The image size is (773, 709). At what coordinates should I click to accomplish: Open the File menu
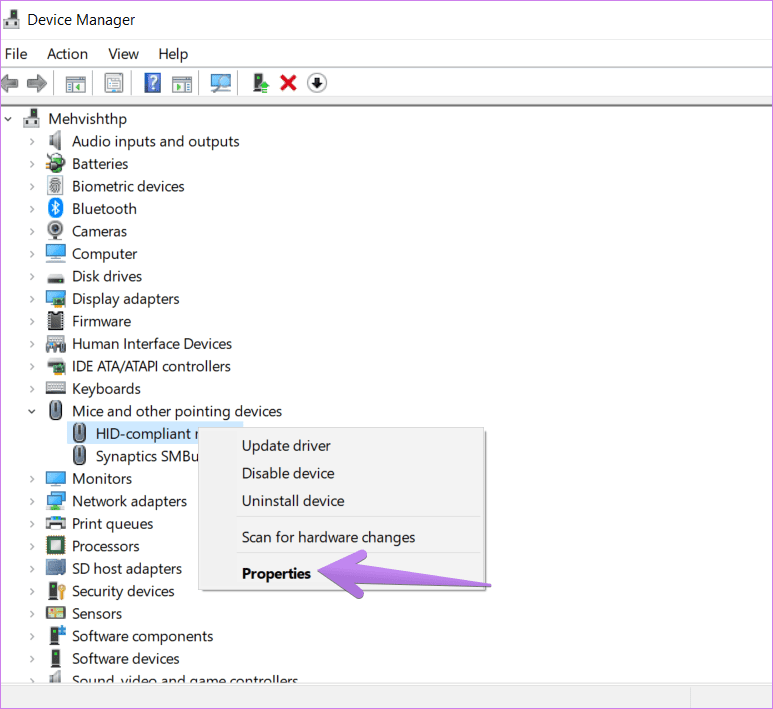click(16, 54)
